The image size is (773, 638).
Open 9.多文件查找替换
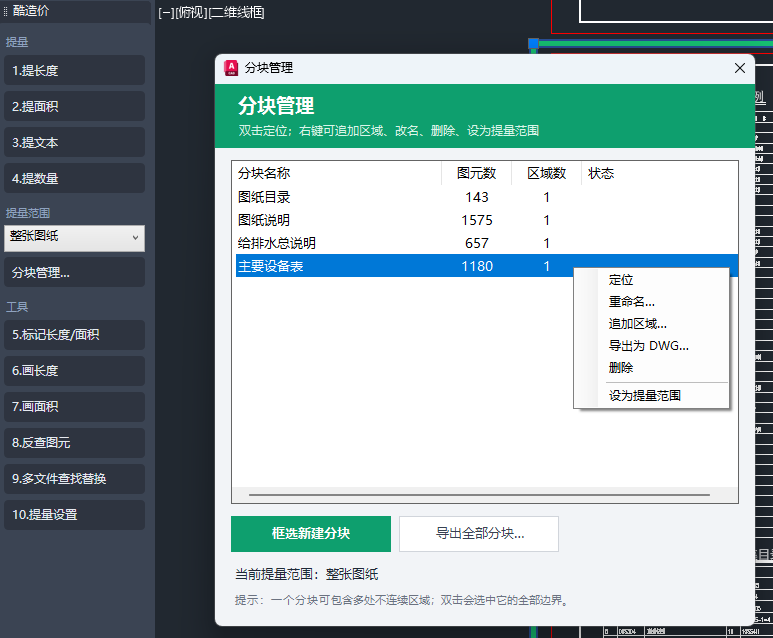click(74, 479)
